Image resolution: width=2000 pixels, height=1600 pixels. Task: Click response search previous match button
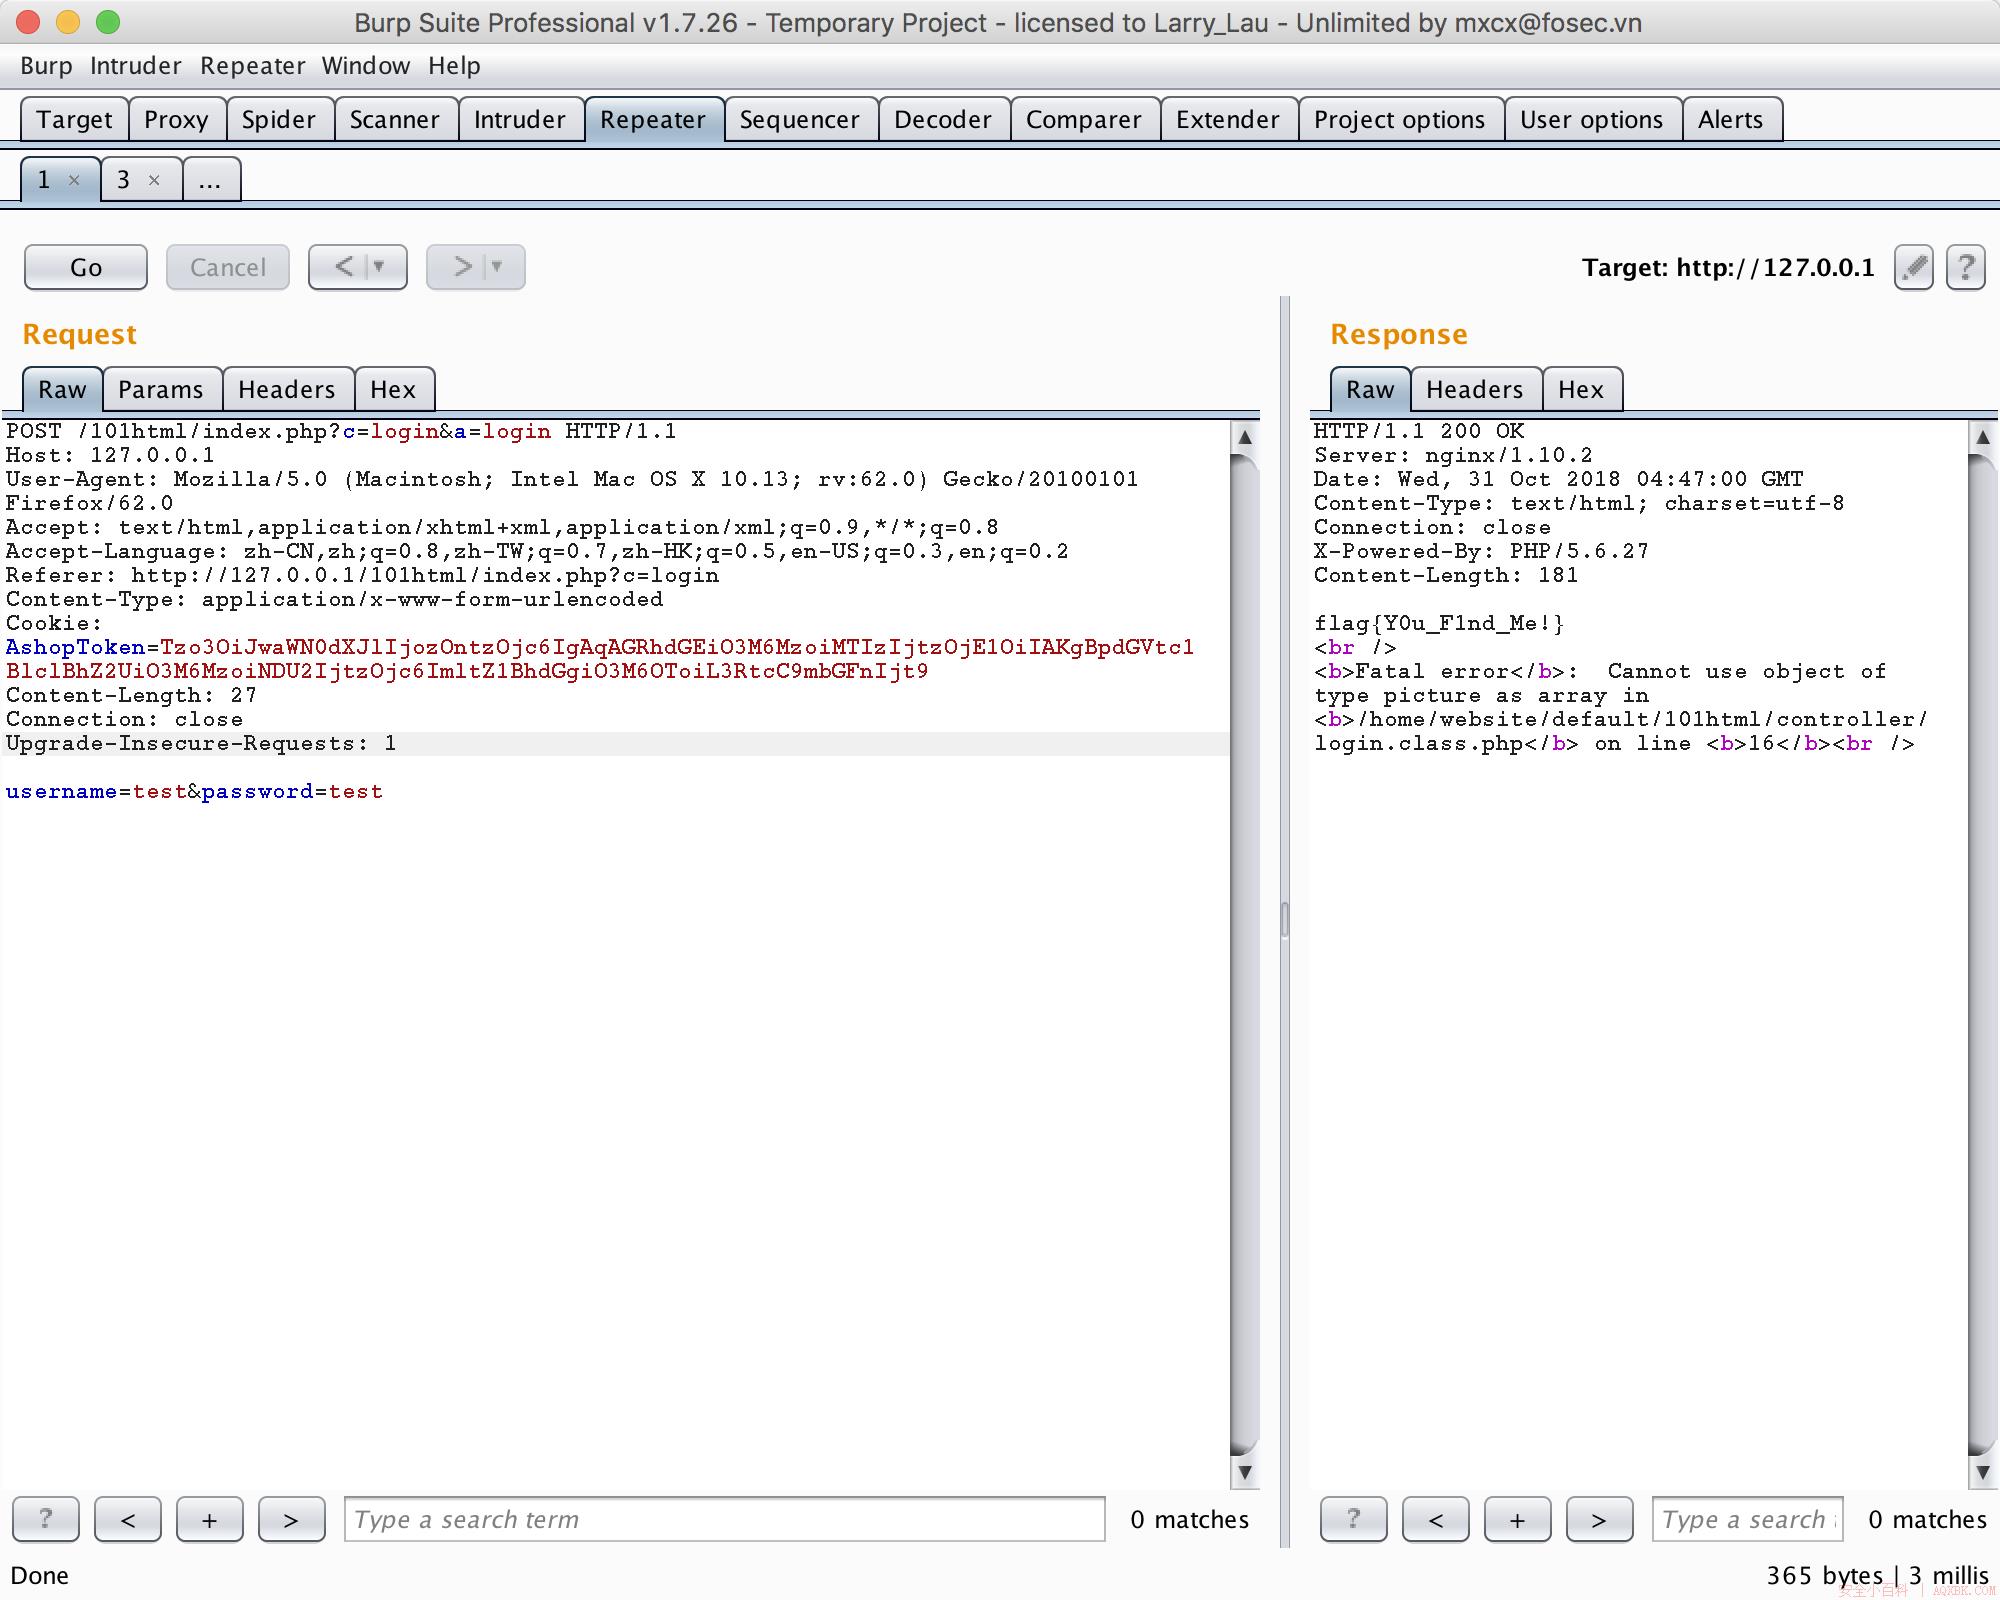[1436, 1520]
